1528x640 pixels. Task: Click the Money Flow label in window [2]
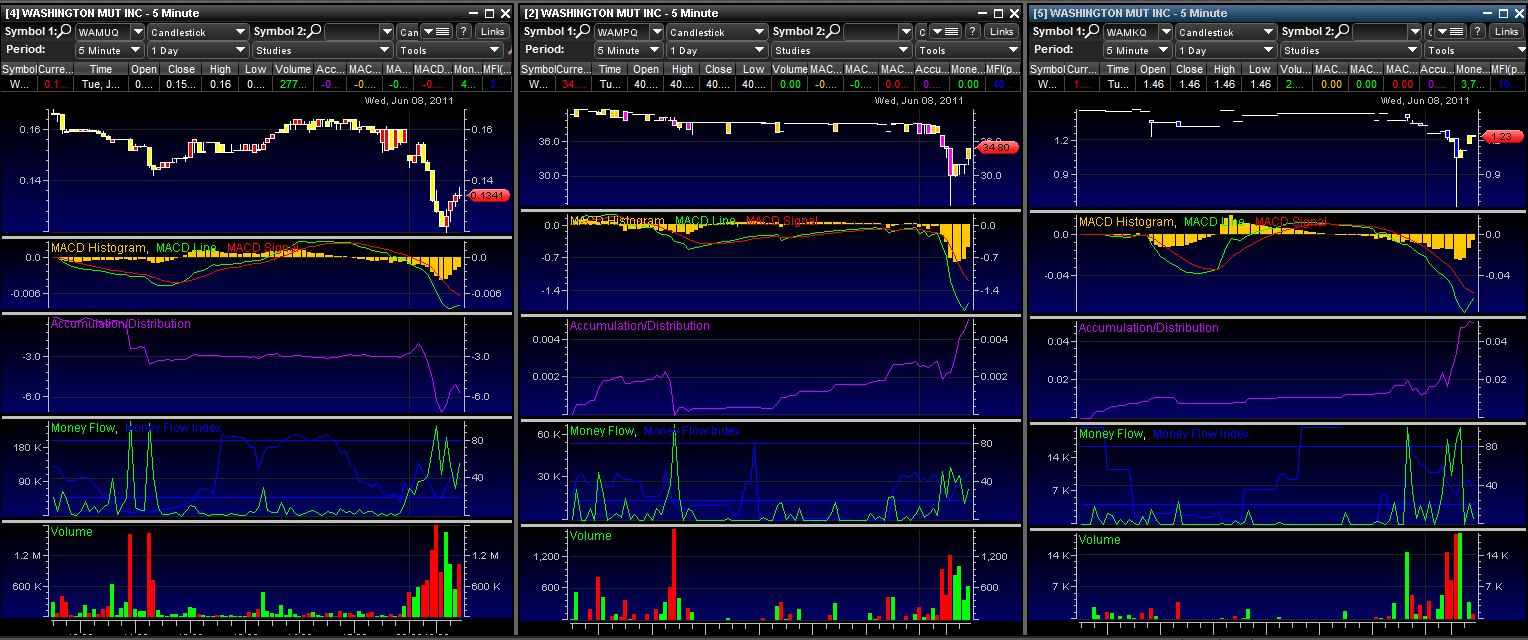[x=601, y=430]
